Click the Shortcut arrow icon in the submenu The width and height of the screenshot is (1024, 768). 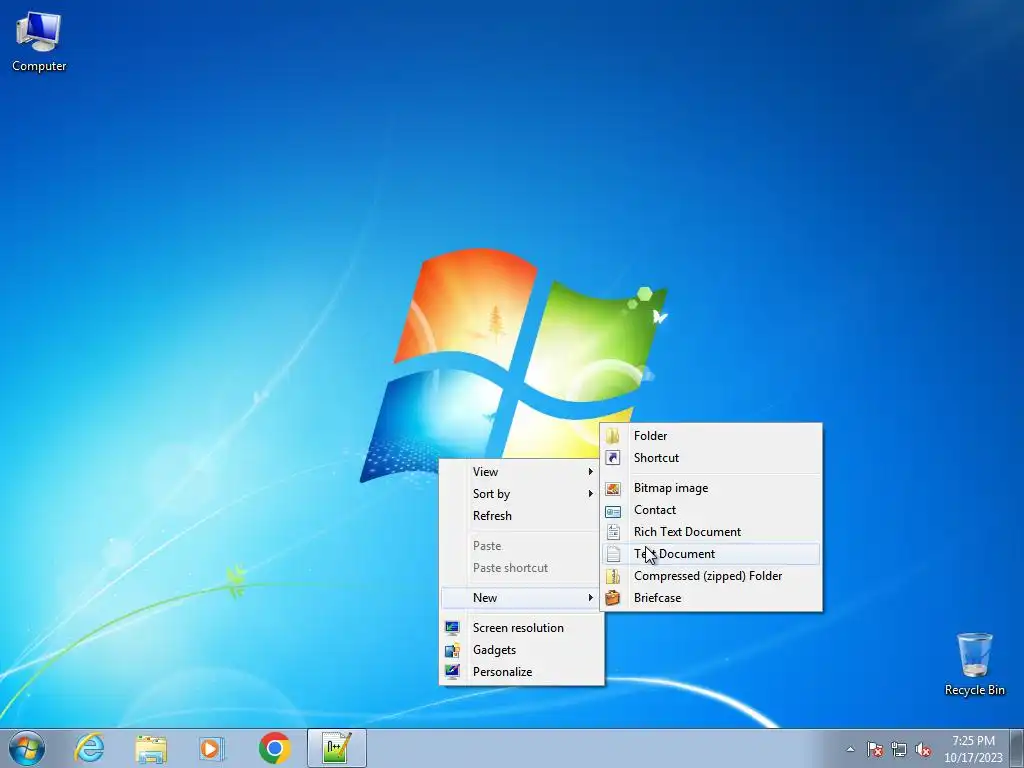(613, 458)
